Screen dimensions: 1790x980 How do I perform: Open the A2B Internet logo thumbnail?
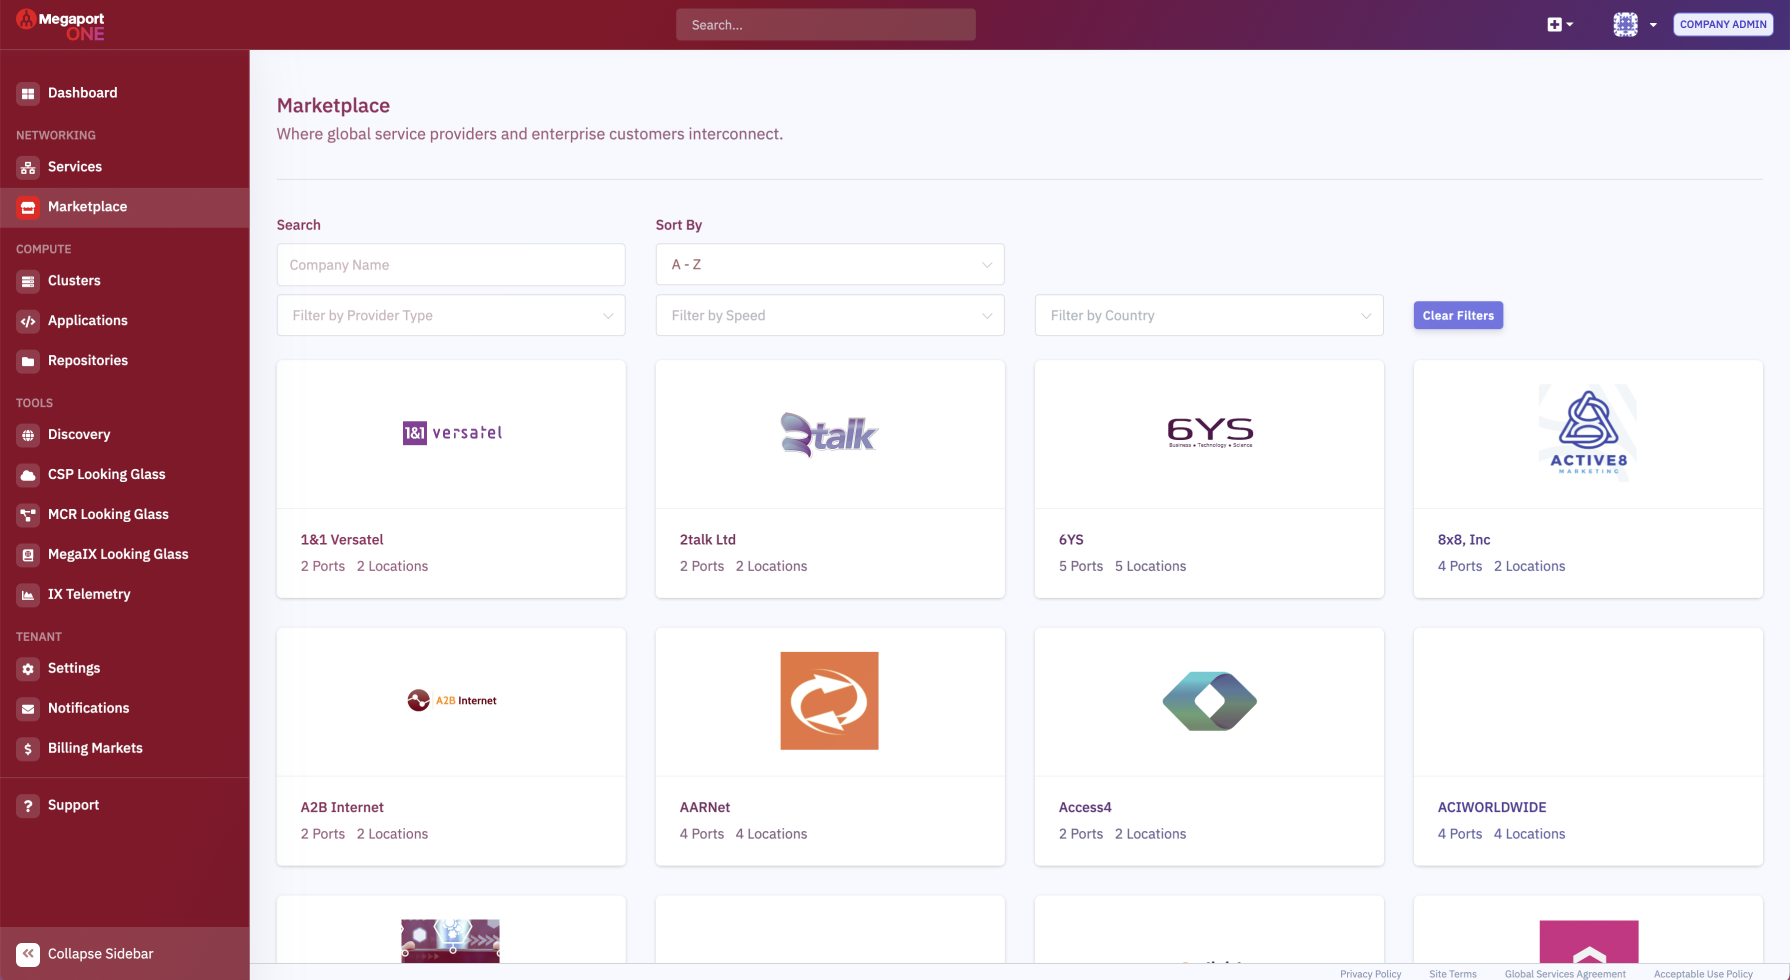point(452,701)
